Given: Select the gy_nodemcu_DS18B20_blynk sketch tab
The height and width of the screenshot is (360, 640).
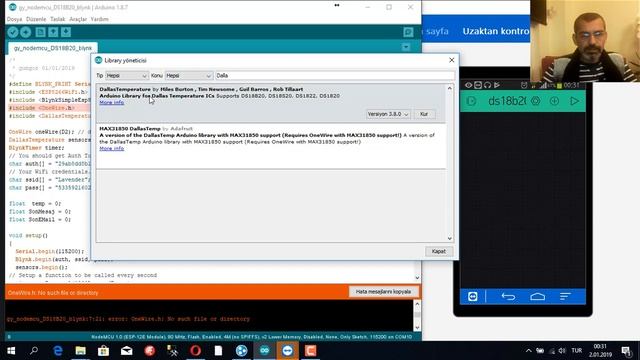Looking at the screenshot, I should [x=53, y=48].
